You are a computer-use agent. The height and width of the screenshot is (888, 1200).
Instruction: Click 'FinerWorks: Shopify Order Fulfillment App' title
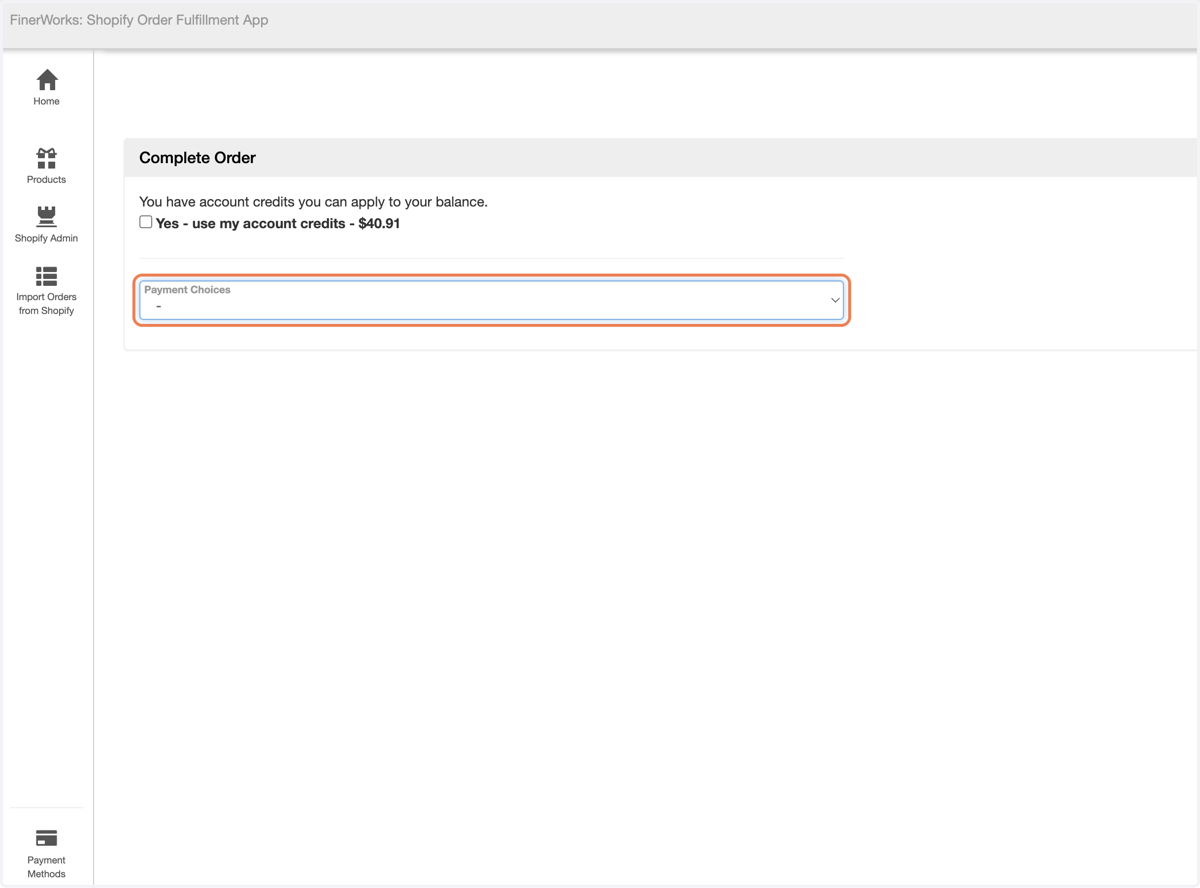point(139,20)
